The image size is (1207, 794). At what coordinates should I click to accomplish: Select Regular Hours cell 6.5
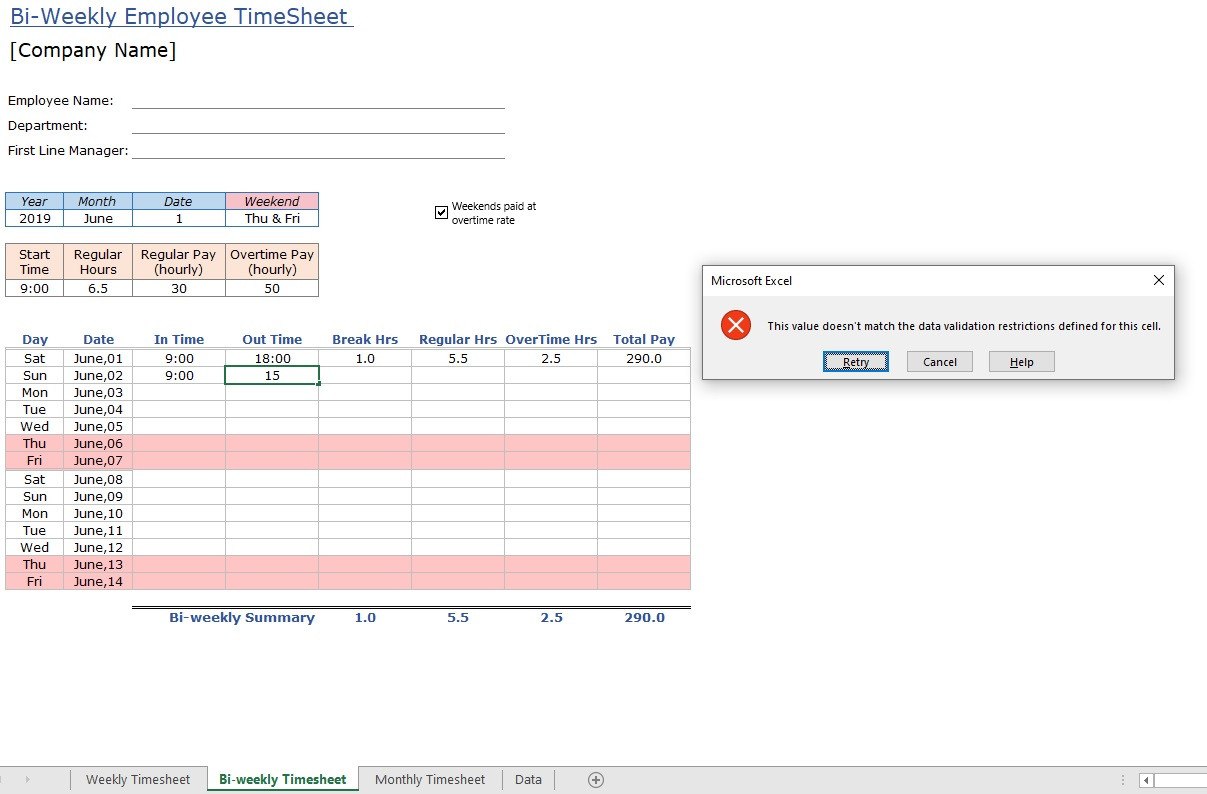pyautogui.click(x=98, y=288)
